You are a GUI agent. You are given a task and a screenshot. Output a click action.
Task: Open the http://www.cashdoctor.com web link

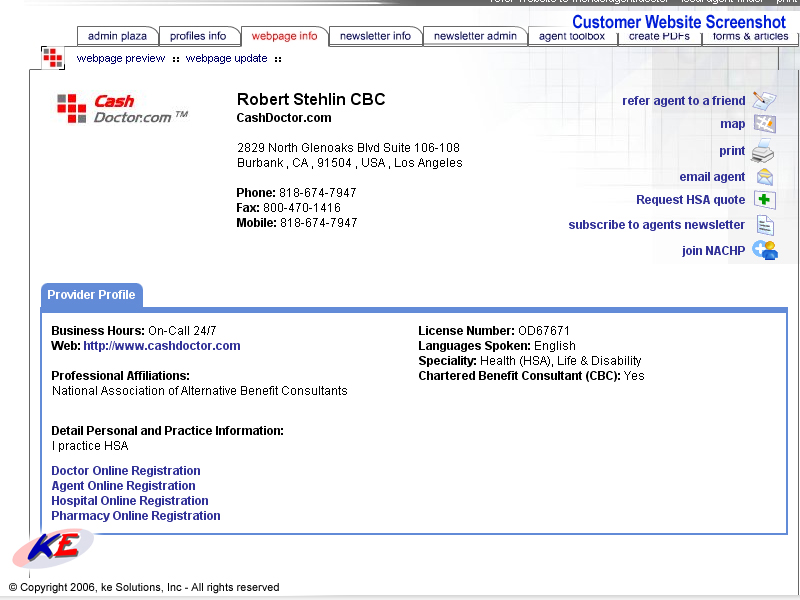(x=162, y=346)
